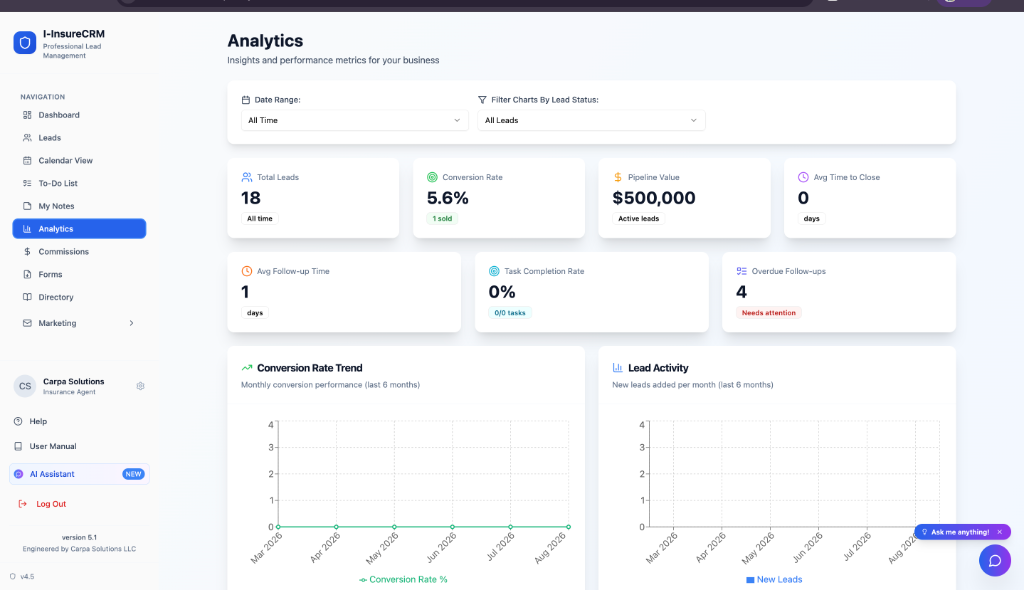Go to Dashboard in navigation

[x=79, y=115]
